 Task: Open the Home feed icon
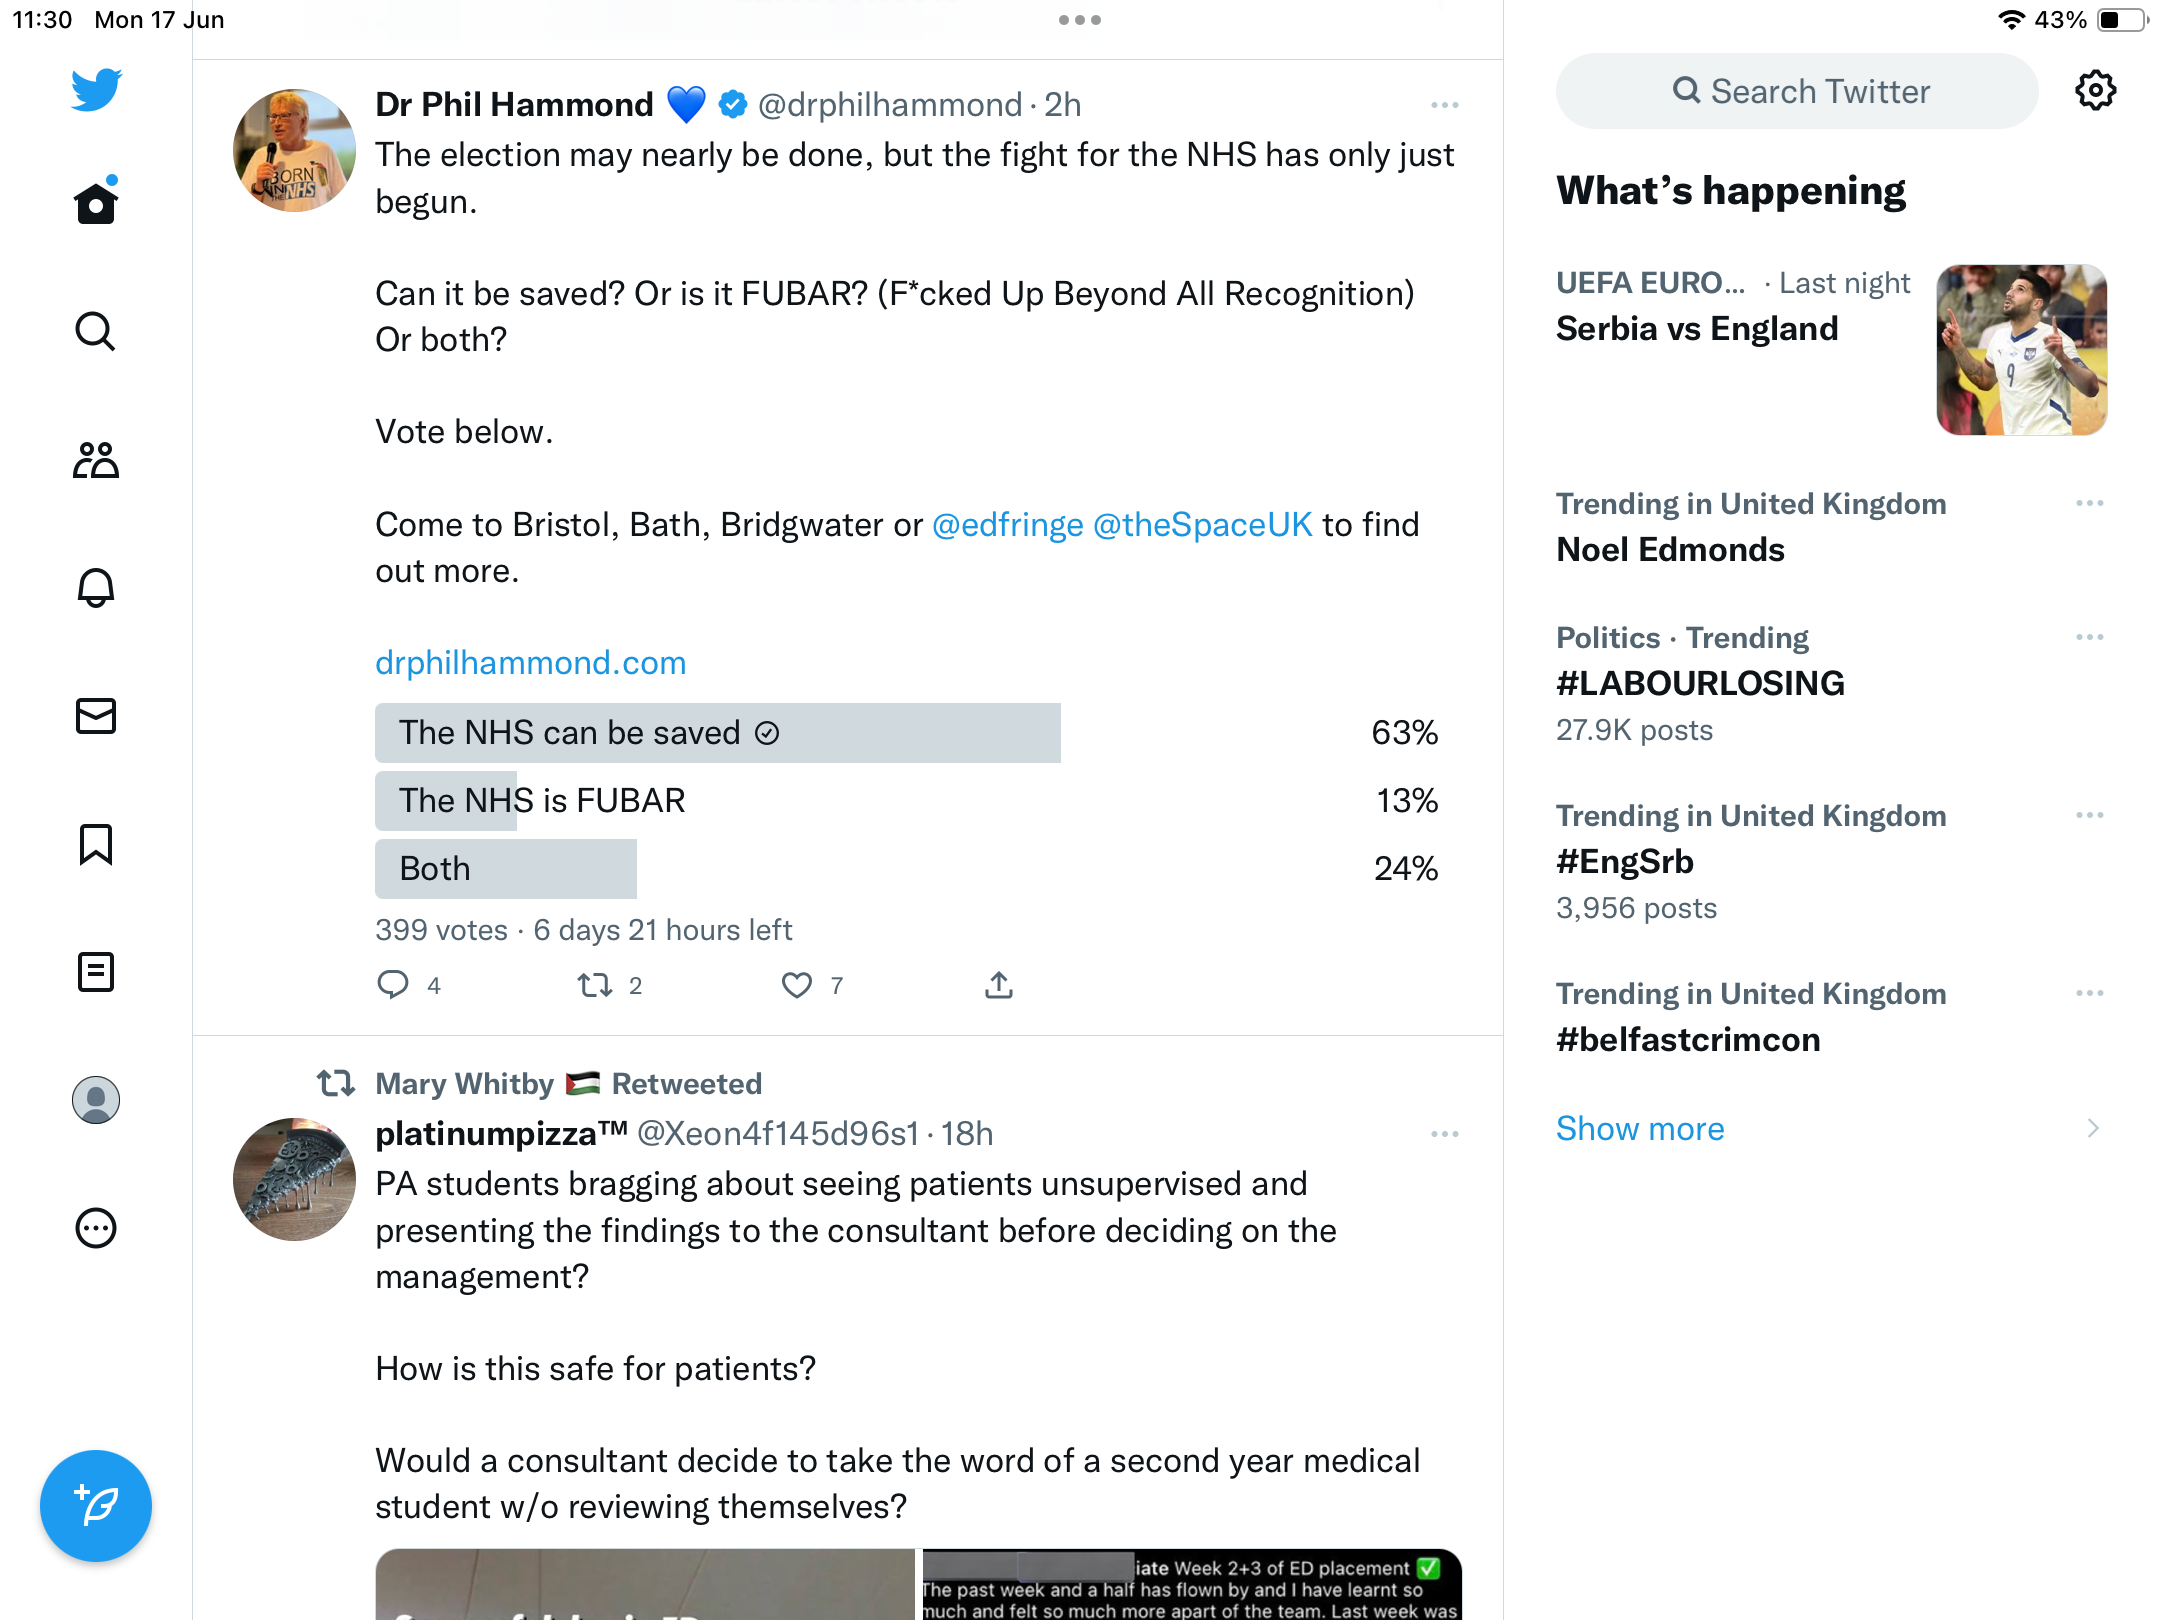pos(96,202)
